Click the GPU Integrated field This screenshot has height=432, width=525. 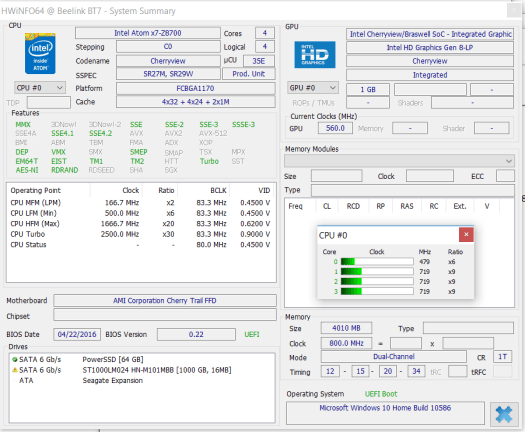(430, 75)
